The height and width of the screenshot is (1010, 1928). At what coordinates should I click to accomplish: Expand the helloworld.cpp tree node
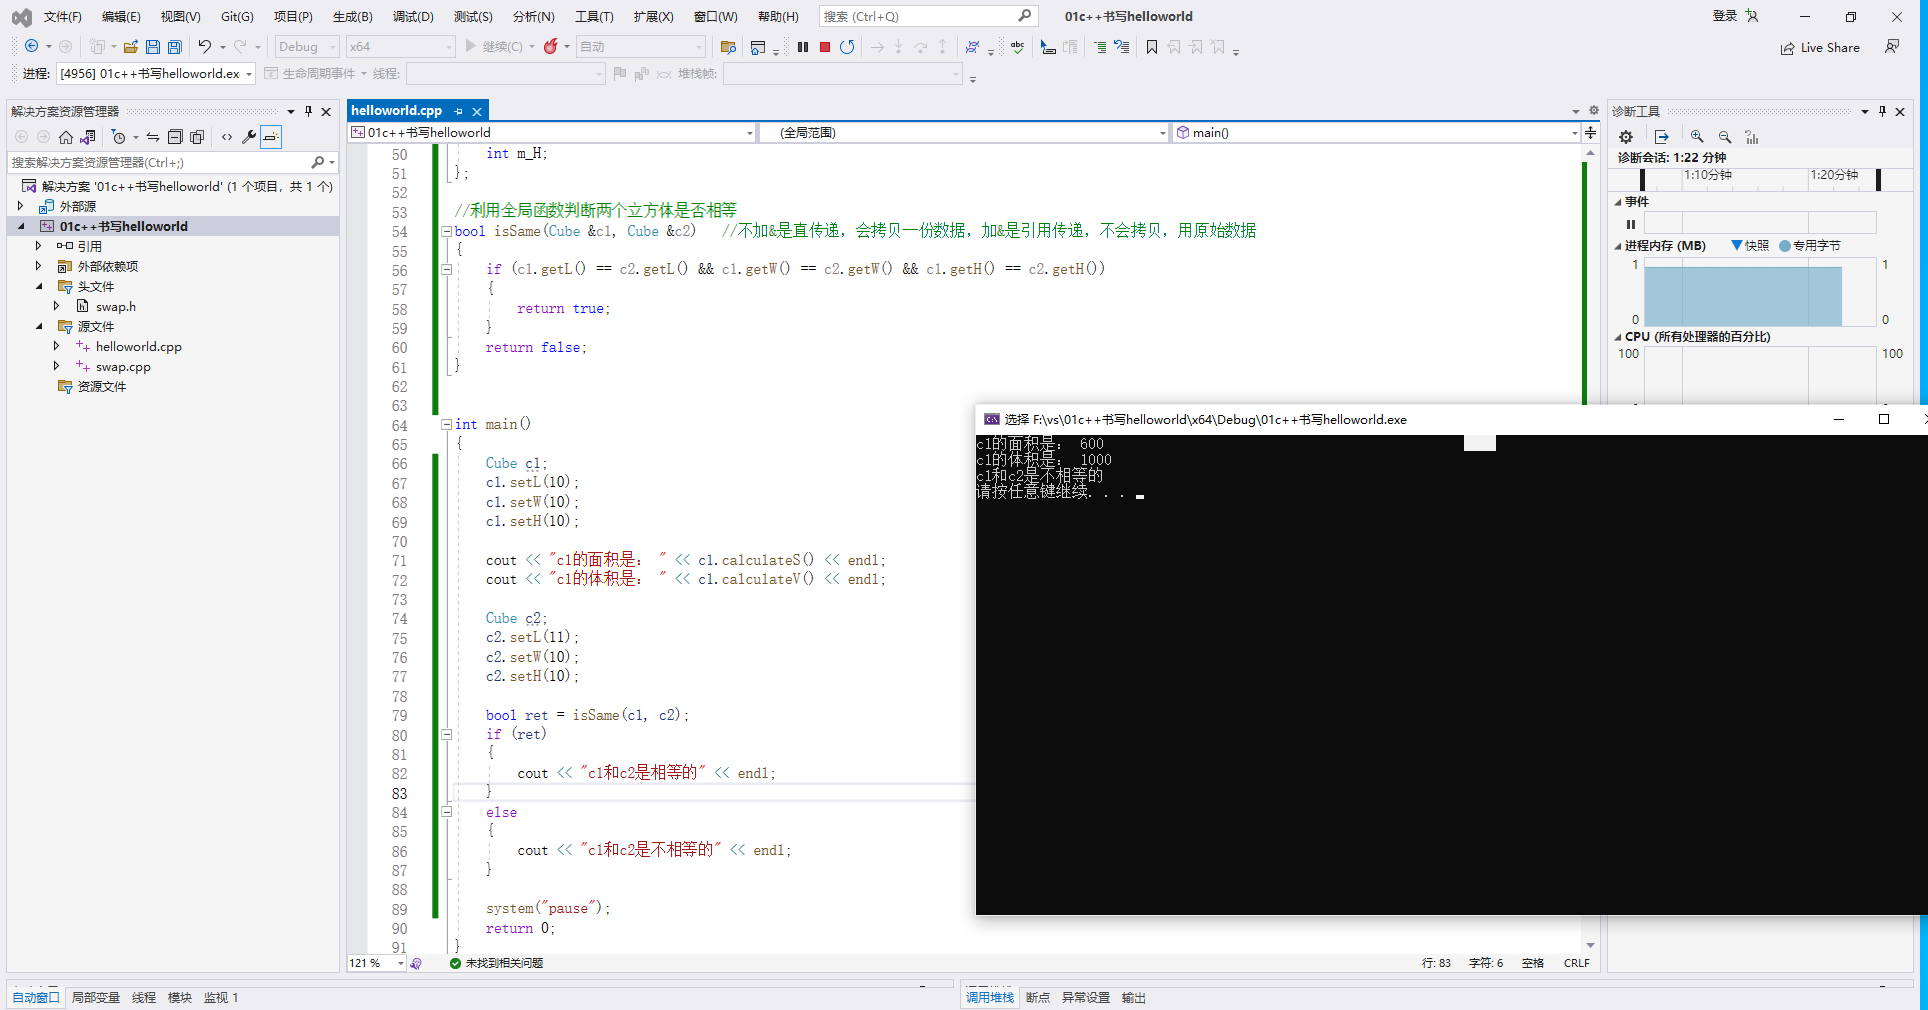[56, 346]
